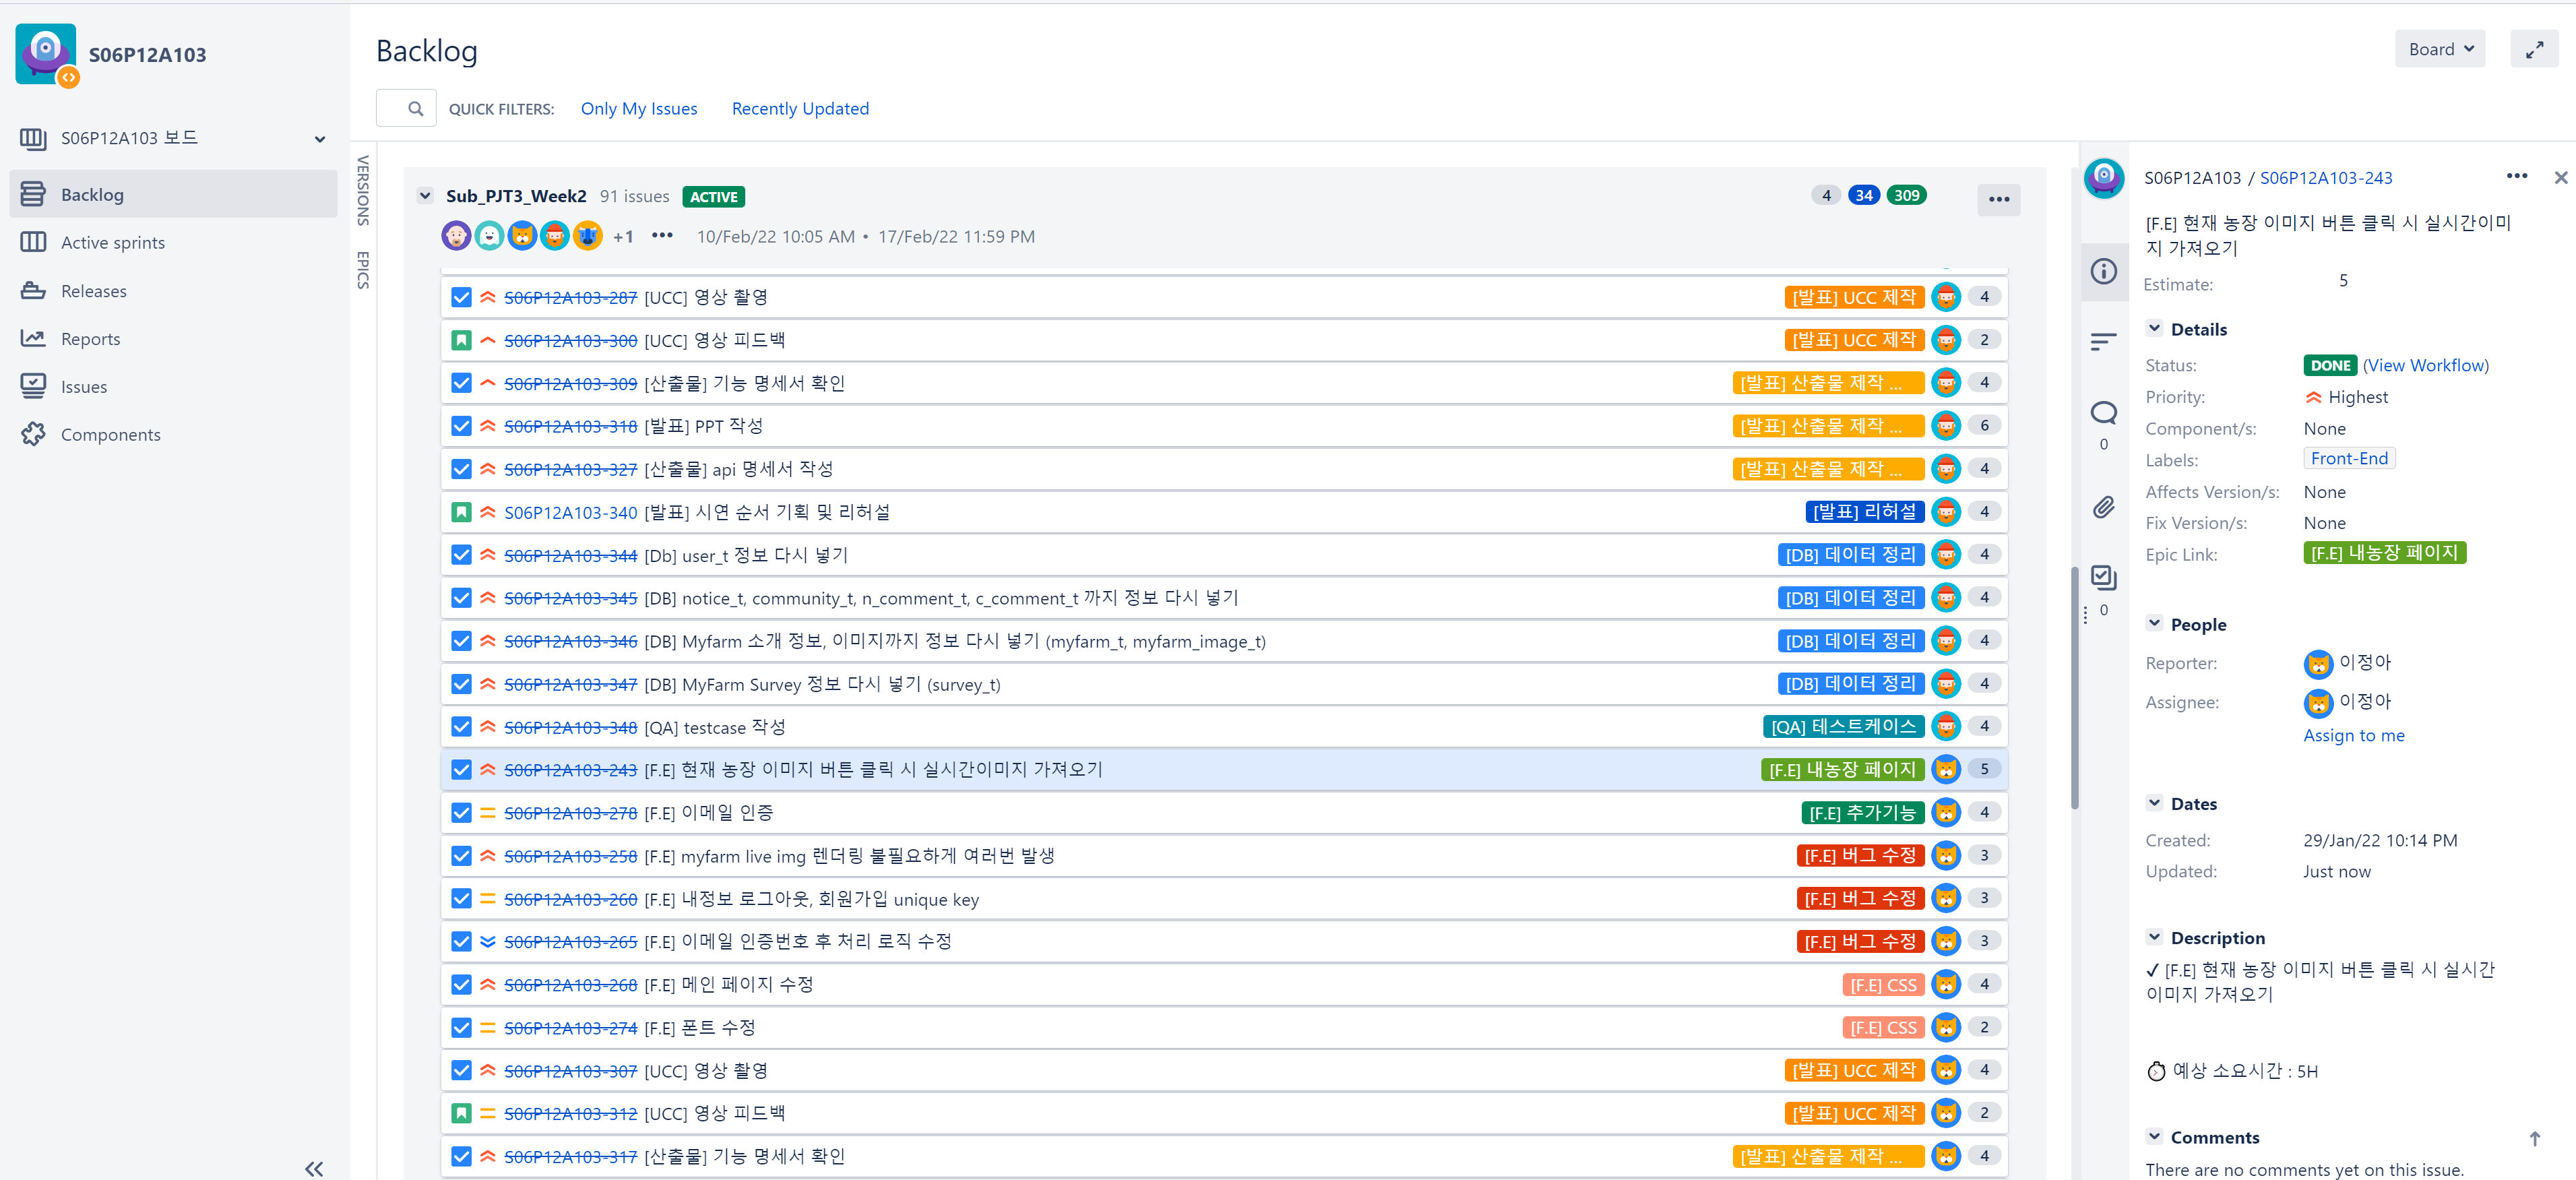
Task: Open the Board dropdown menu
Action: click(2439, 49)
